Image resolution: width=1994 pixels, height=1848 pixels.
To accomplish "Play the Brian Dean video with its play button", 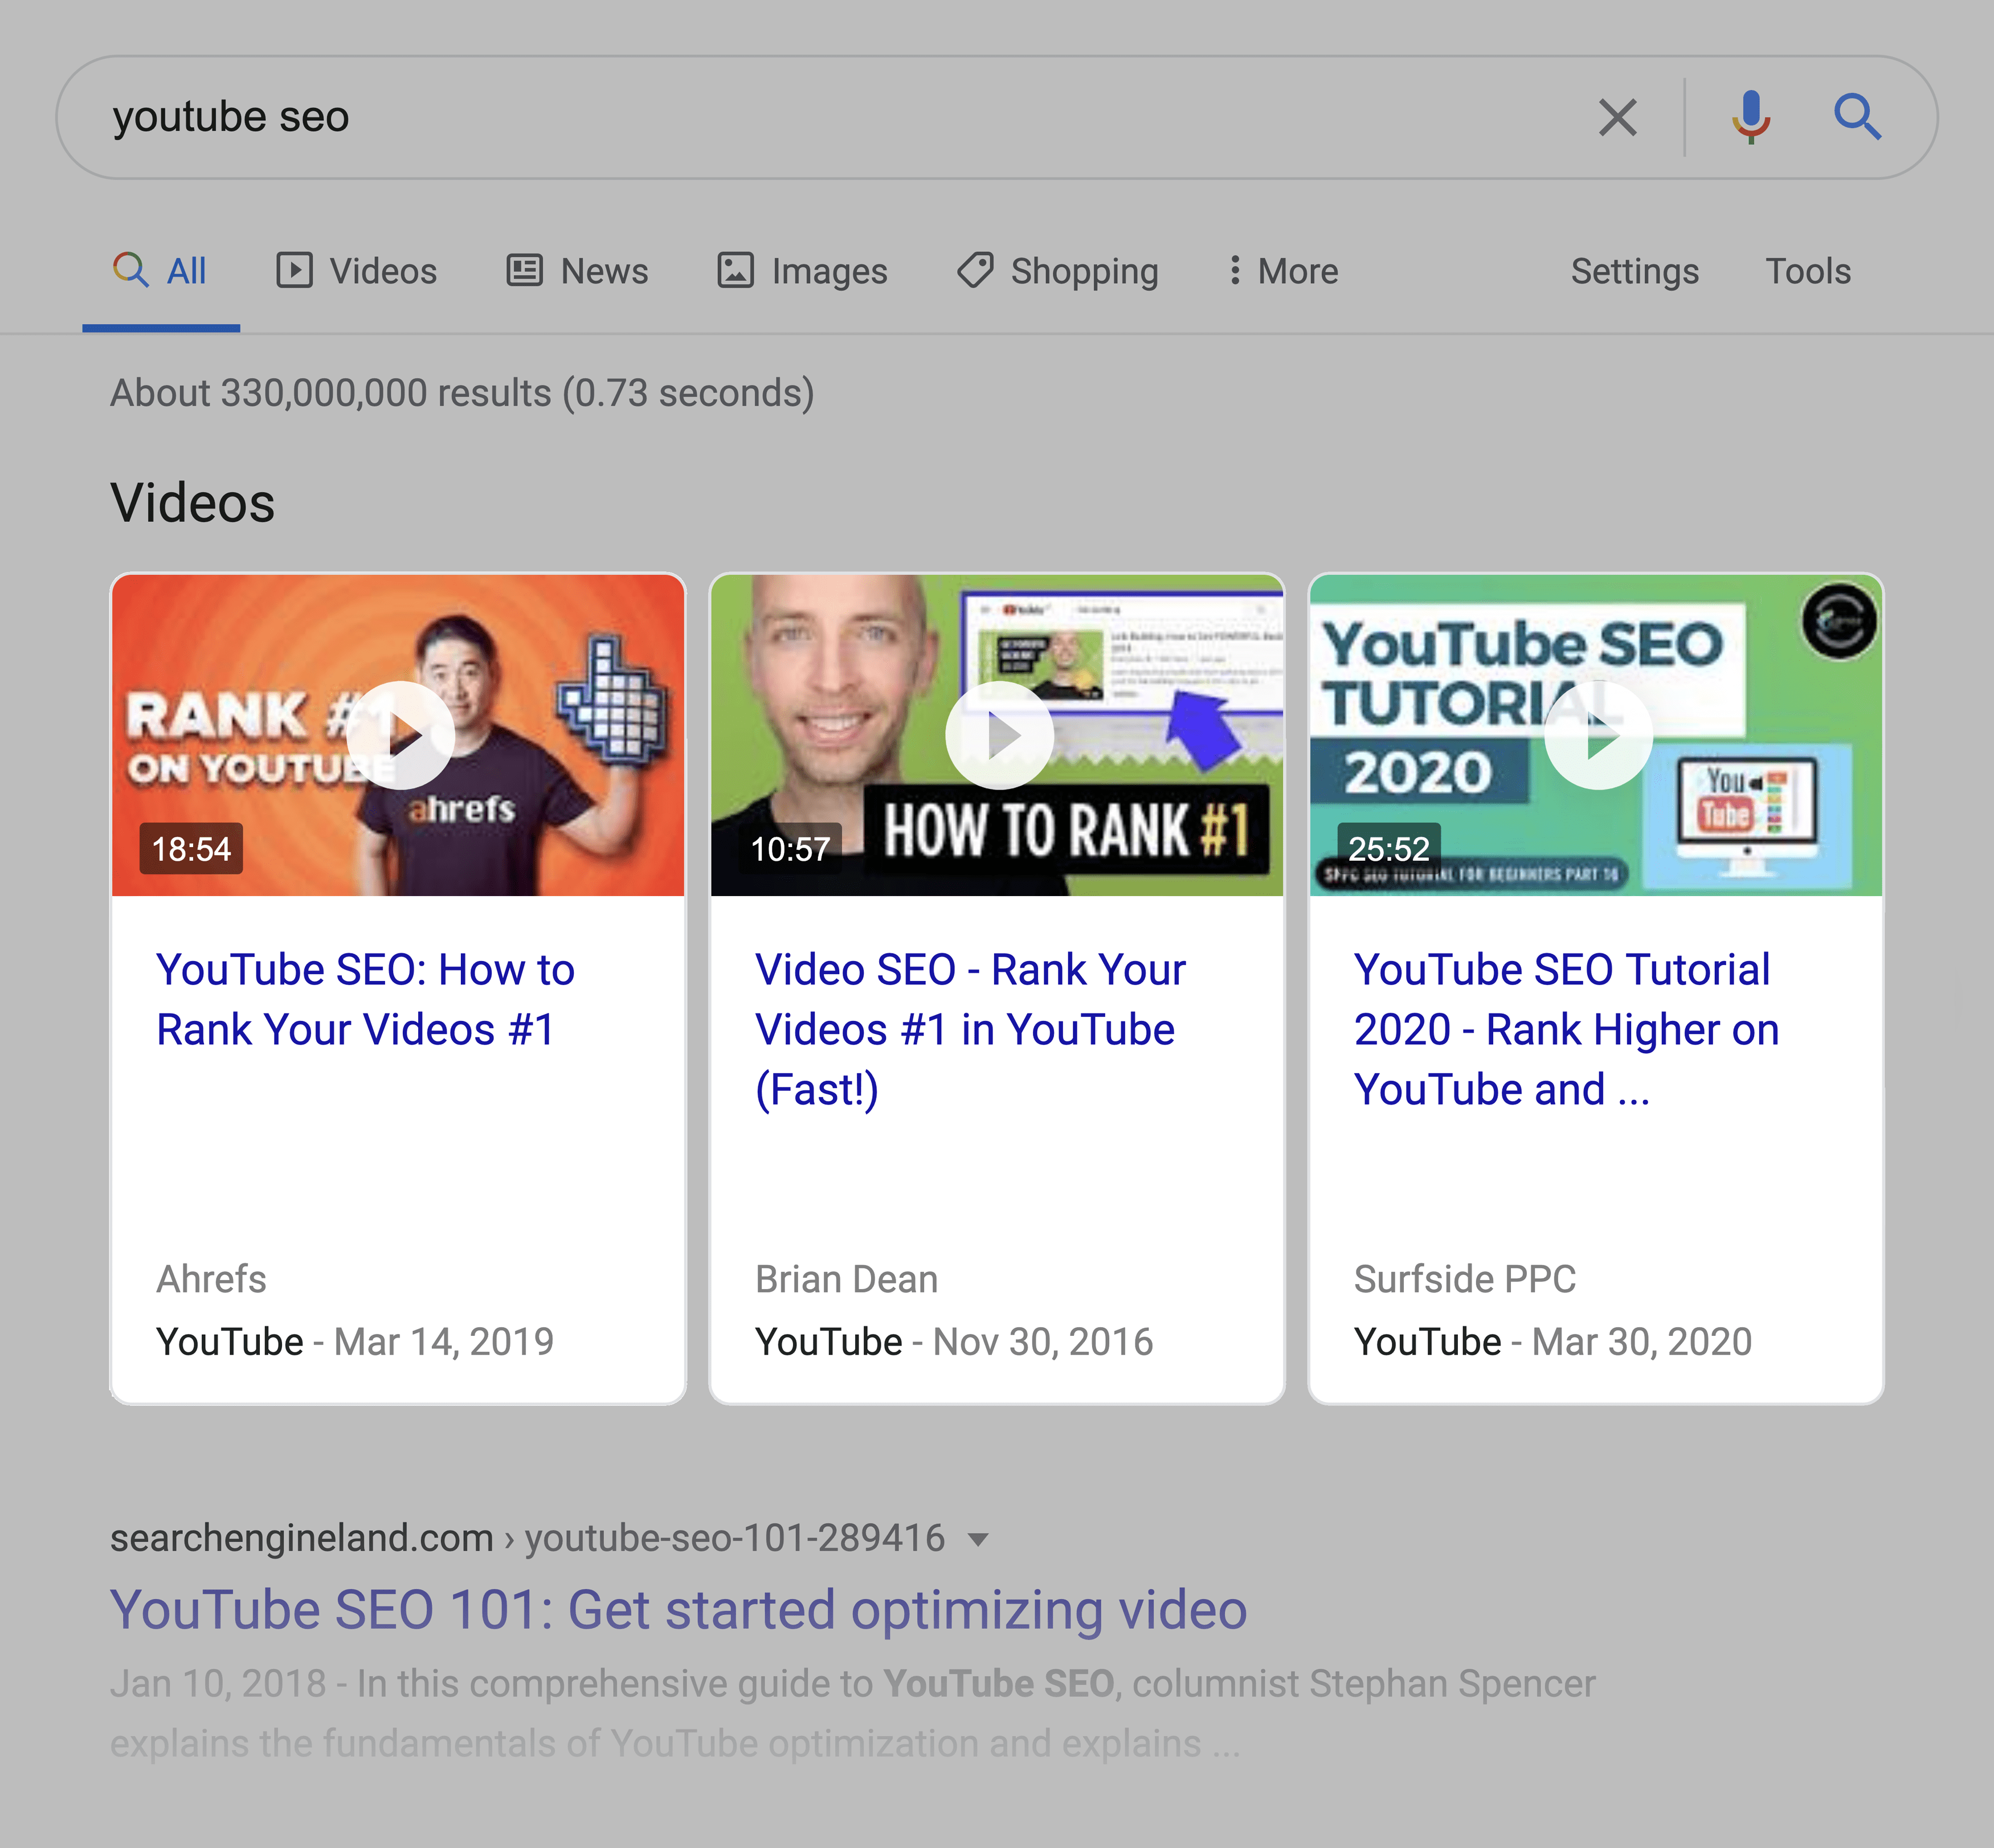I will click(999, 735).
